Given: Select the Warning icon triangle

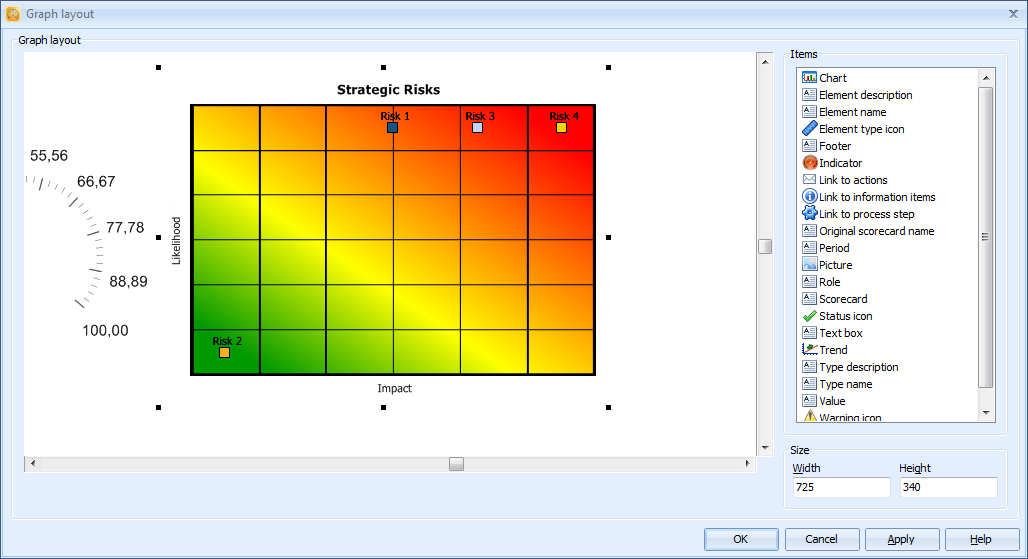Looking at the screenshot, I should (810, 415).
